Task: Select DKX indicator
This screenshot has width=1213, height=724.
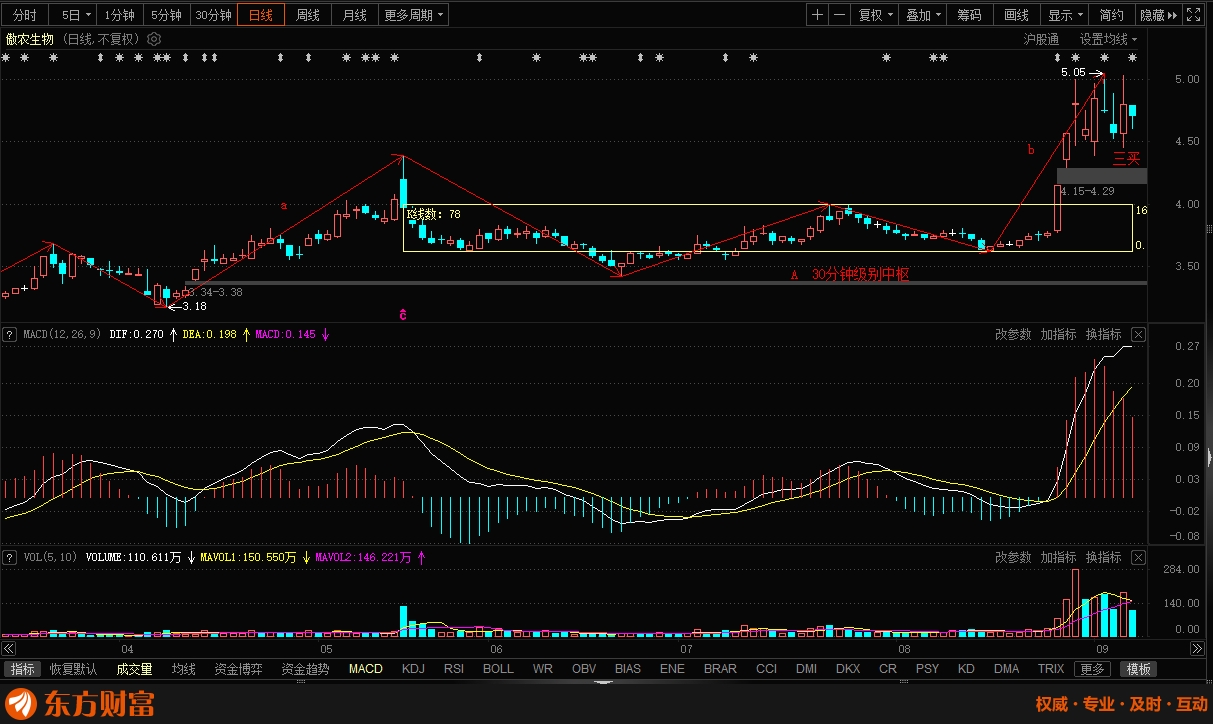Action: (x=847, y=669)
